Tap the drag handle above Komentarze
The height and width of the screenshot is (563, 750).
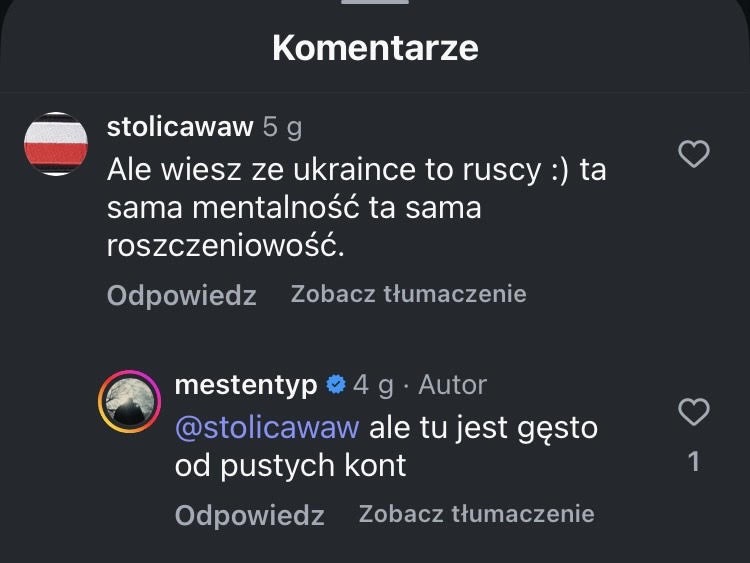point(375,3)
